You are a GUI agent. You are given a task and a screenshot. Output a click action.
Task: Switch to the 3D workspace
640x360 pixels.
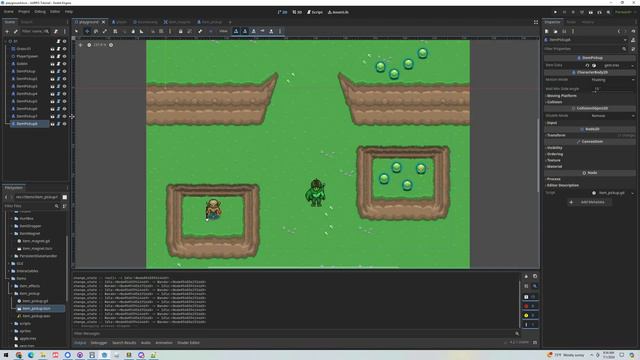[297, 12]
